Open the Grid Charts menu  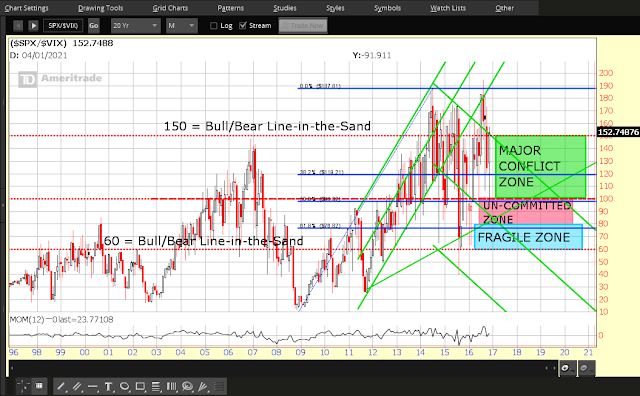click(170, 8)
